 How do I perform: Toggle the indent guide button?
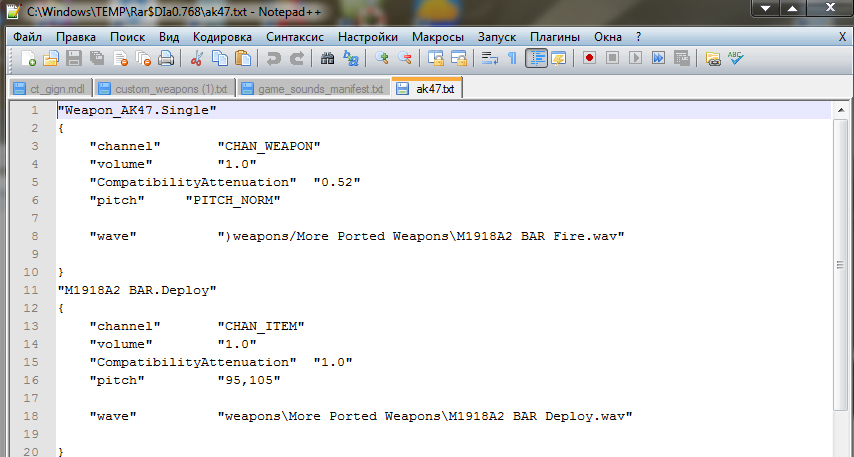(536, 58)
